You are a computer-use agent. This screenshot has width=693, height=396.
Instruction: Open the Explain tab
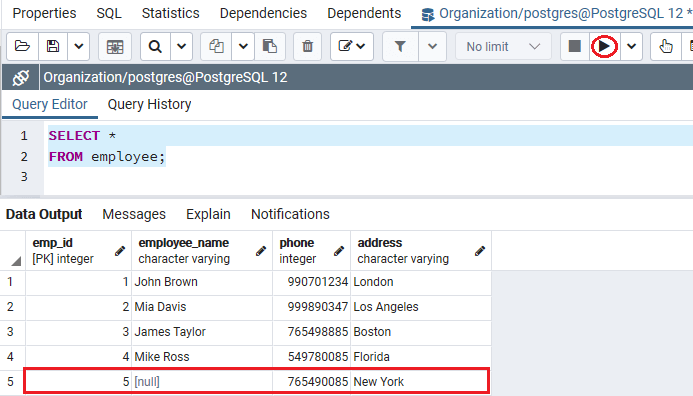(208, 214)
